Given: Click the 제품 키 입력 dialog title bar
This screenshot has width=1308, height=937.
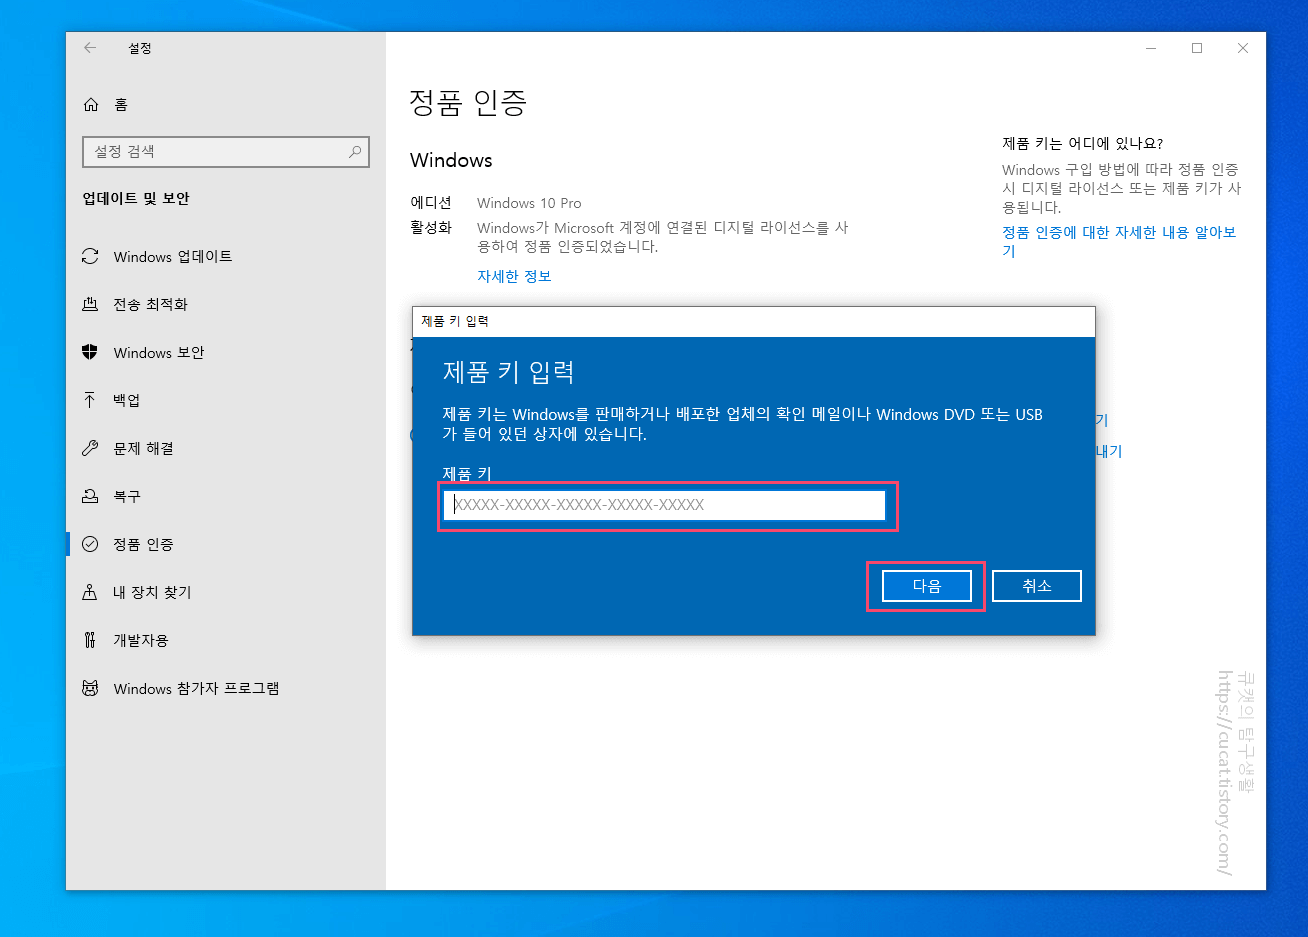Looking at the screenshot, I should pyautogui.click(x=754, y=321).
